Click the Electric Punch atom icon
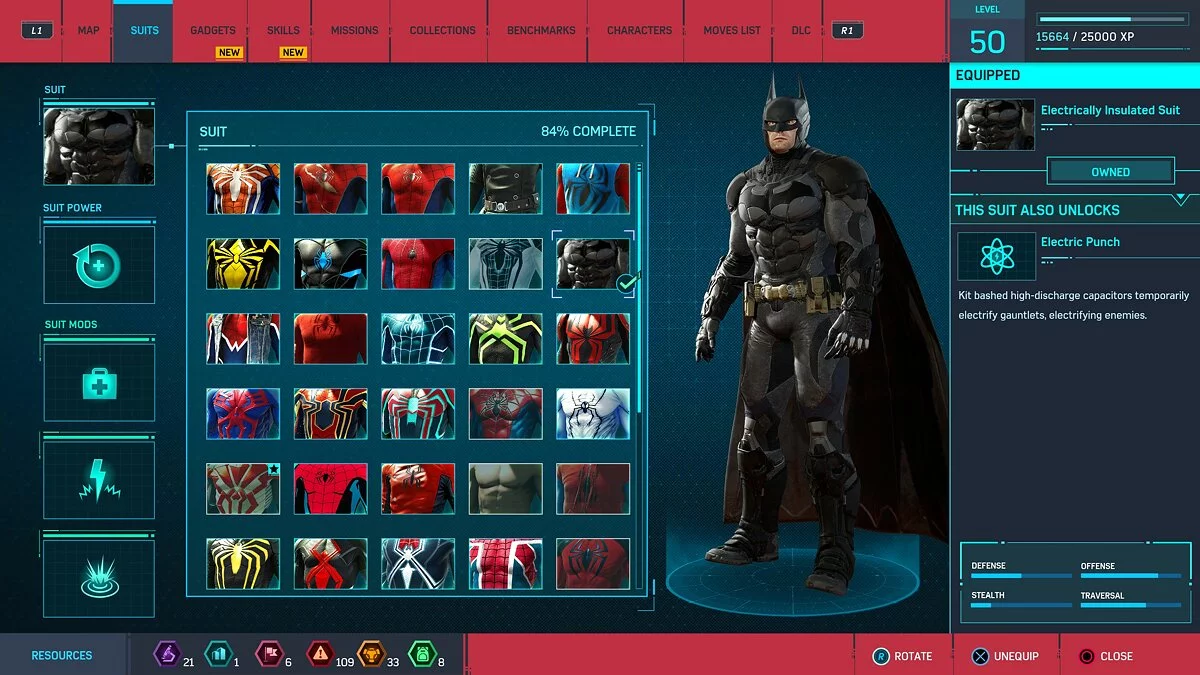The image size is (1200, 675). [996, 256]
